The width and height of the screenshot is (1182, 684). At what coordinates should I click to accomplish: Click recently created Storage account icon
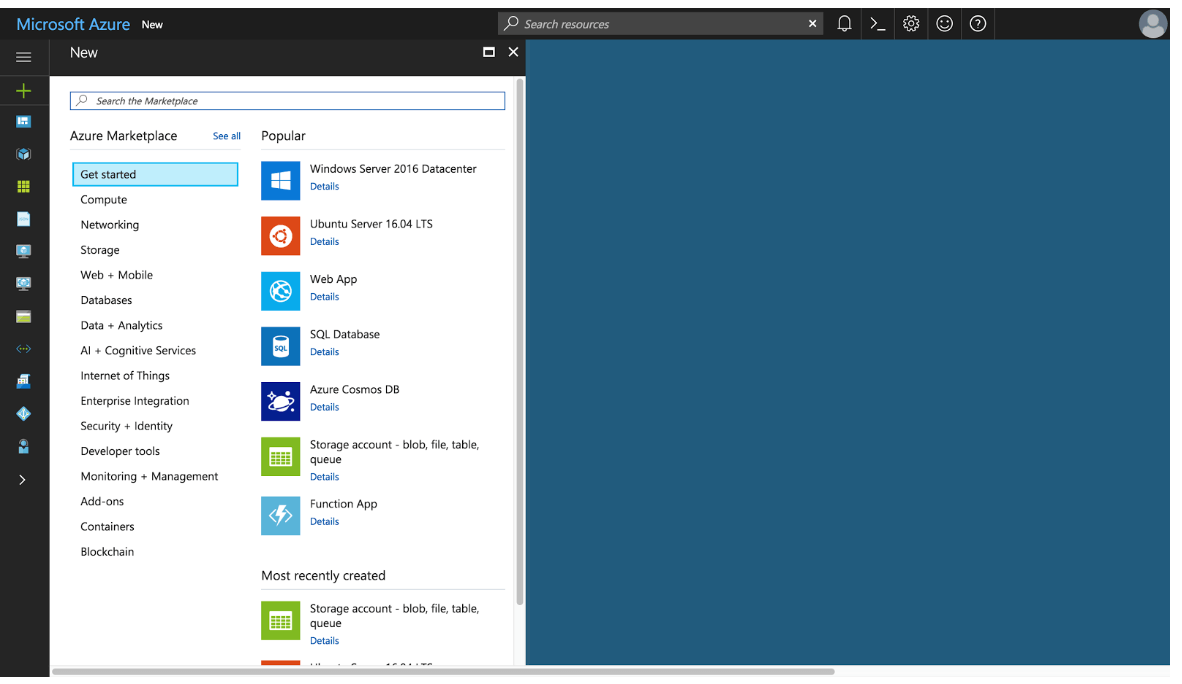pos(280,620)
